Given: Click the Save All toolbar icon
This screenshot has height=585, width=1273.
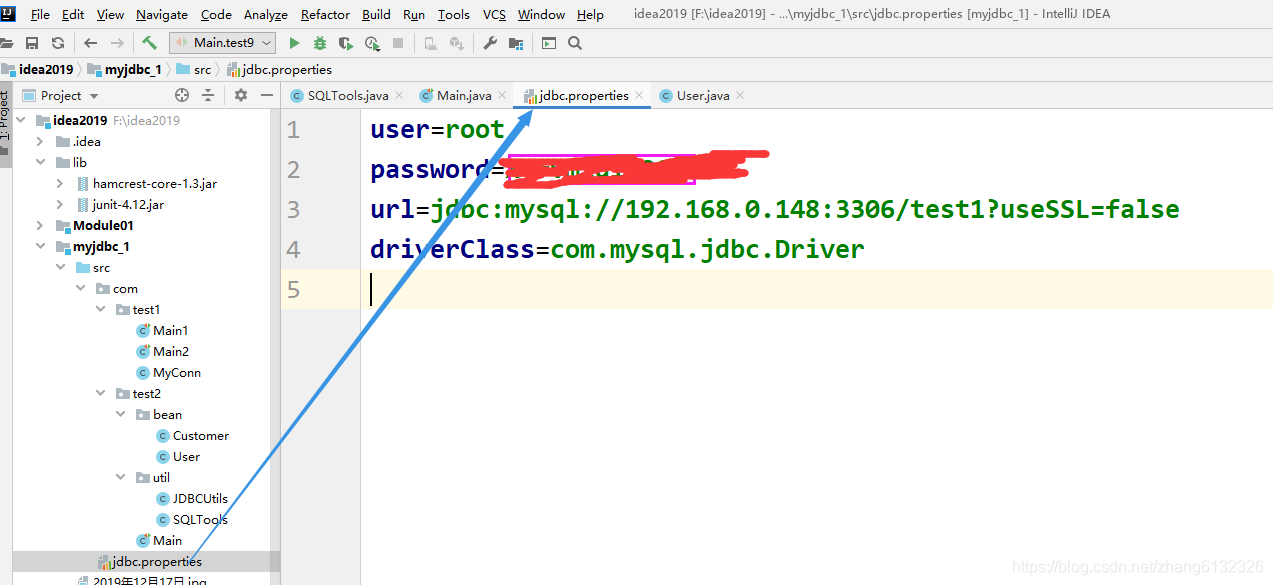Looking at the screenshot, I should (32, 43).
